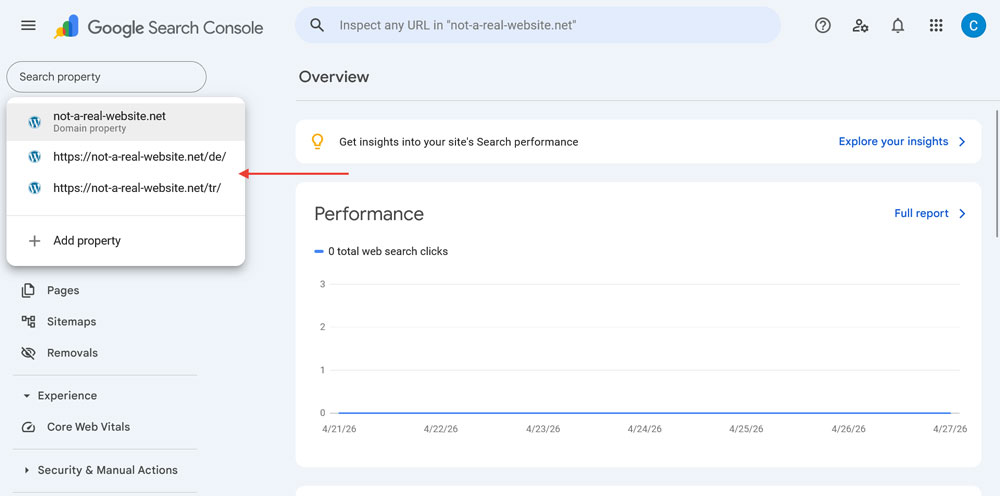The width and height of the screenshot is (1000, 496).
Task: Open the account avatar labeled C
Action: [x=973, y=26]
